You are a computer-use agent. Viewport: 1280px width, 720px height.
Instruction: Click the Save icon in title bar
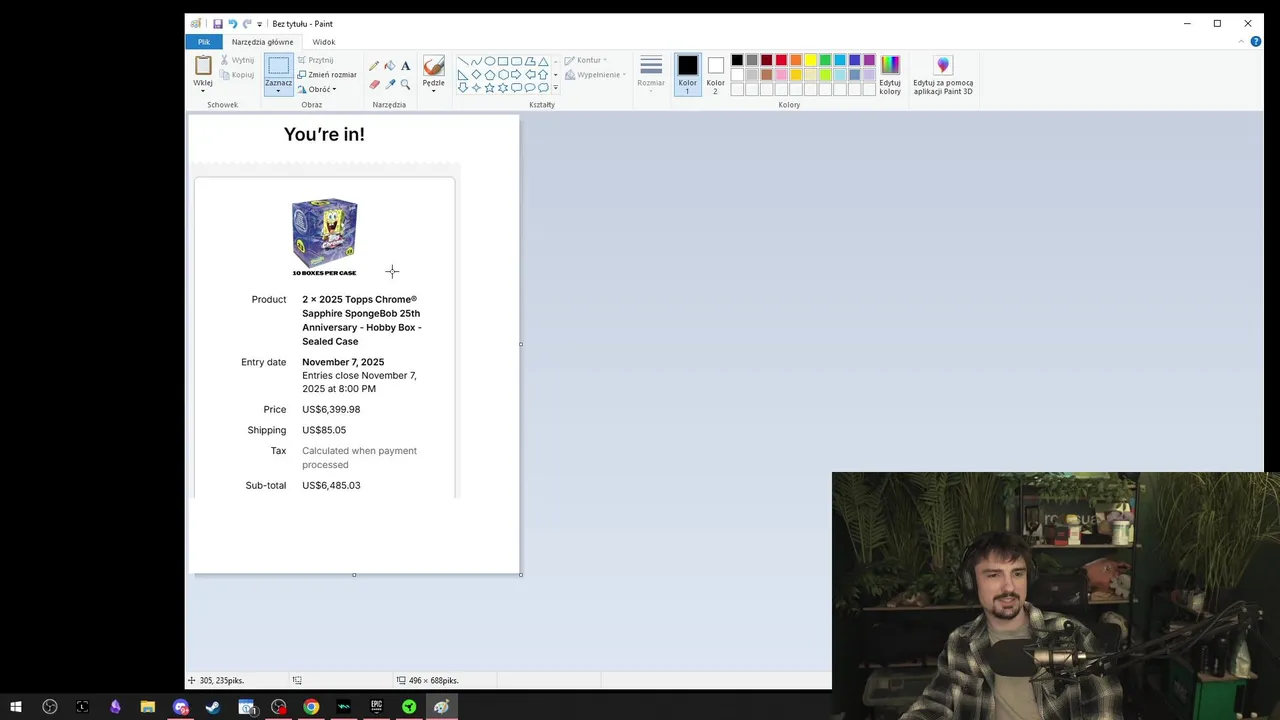pyautogui.click(x=218, y=24)
